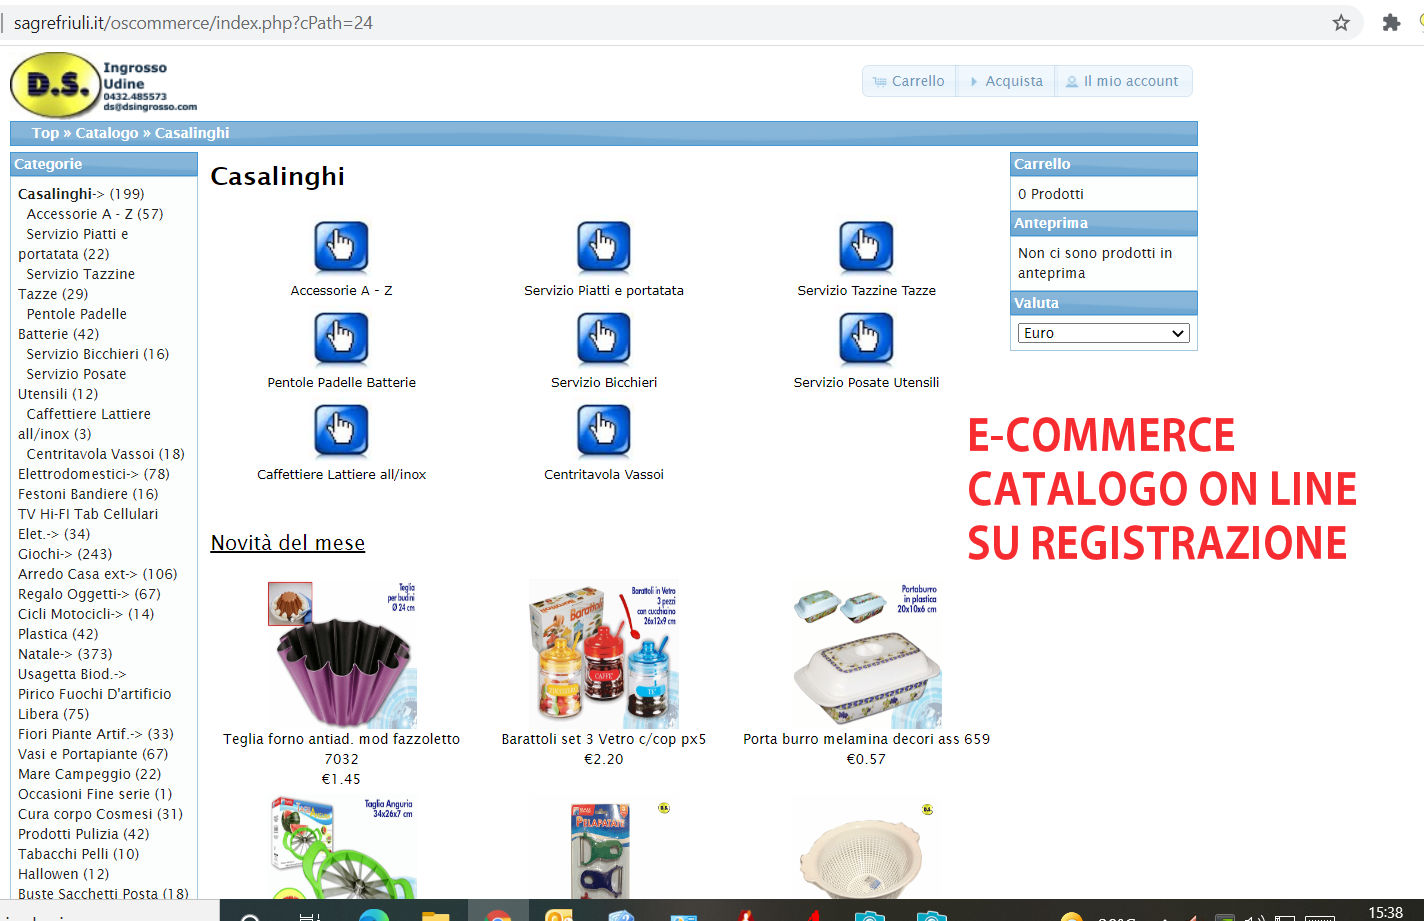Open Porta burro melamina product thumbnail
Image resolution: width=1424 pixels, height=921 pixels.
pos(866,654)
